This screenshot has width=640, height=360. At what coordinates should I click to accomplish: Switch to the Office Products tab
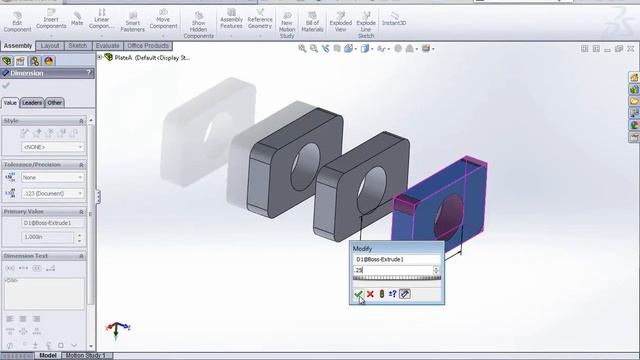(x=148, y=46)
